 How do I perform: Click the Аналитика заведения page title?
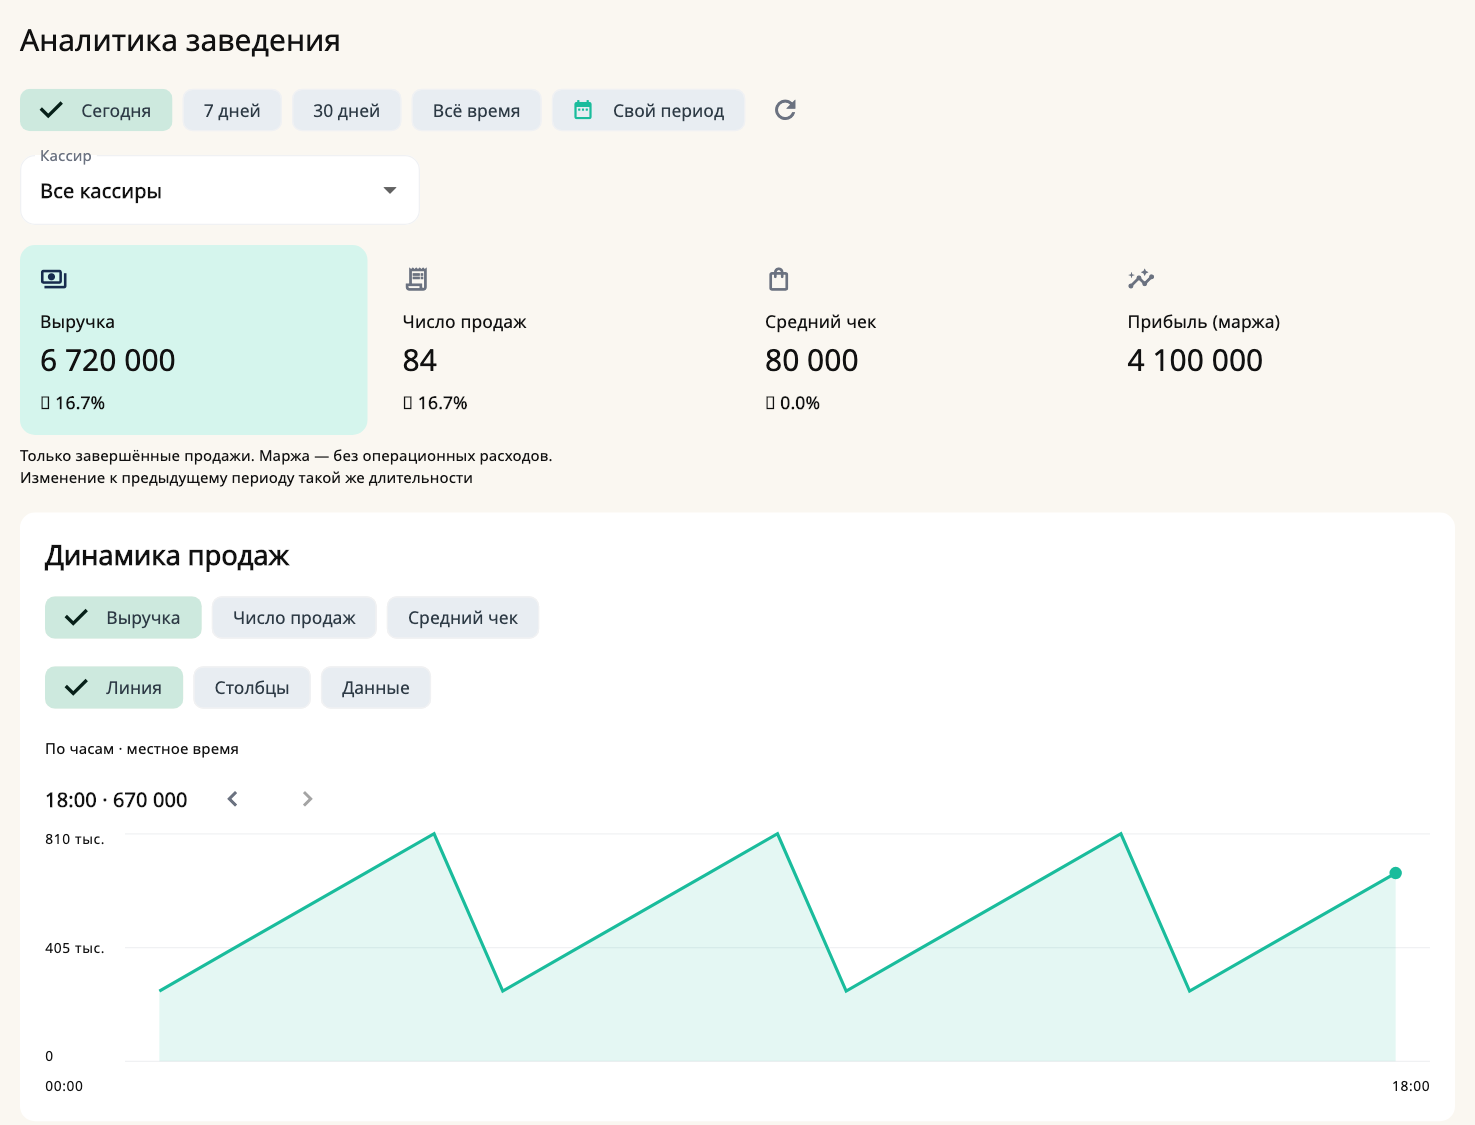180,41
